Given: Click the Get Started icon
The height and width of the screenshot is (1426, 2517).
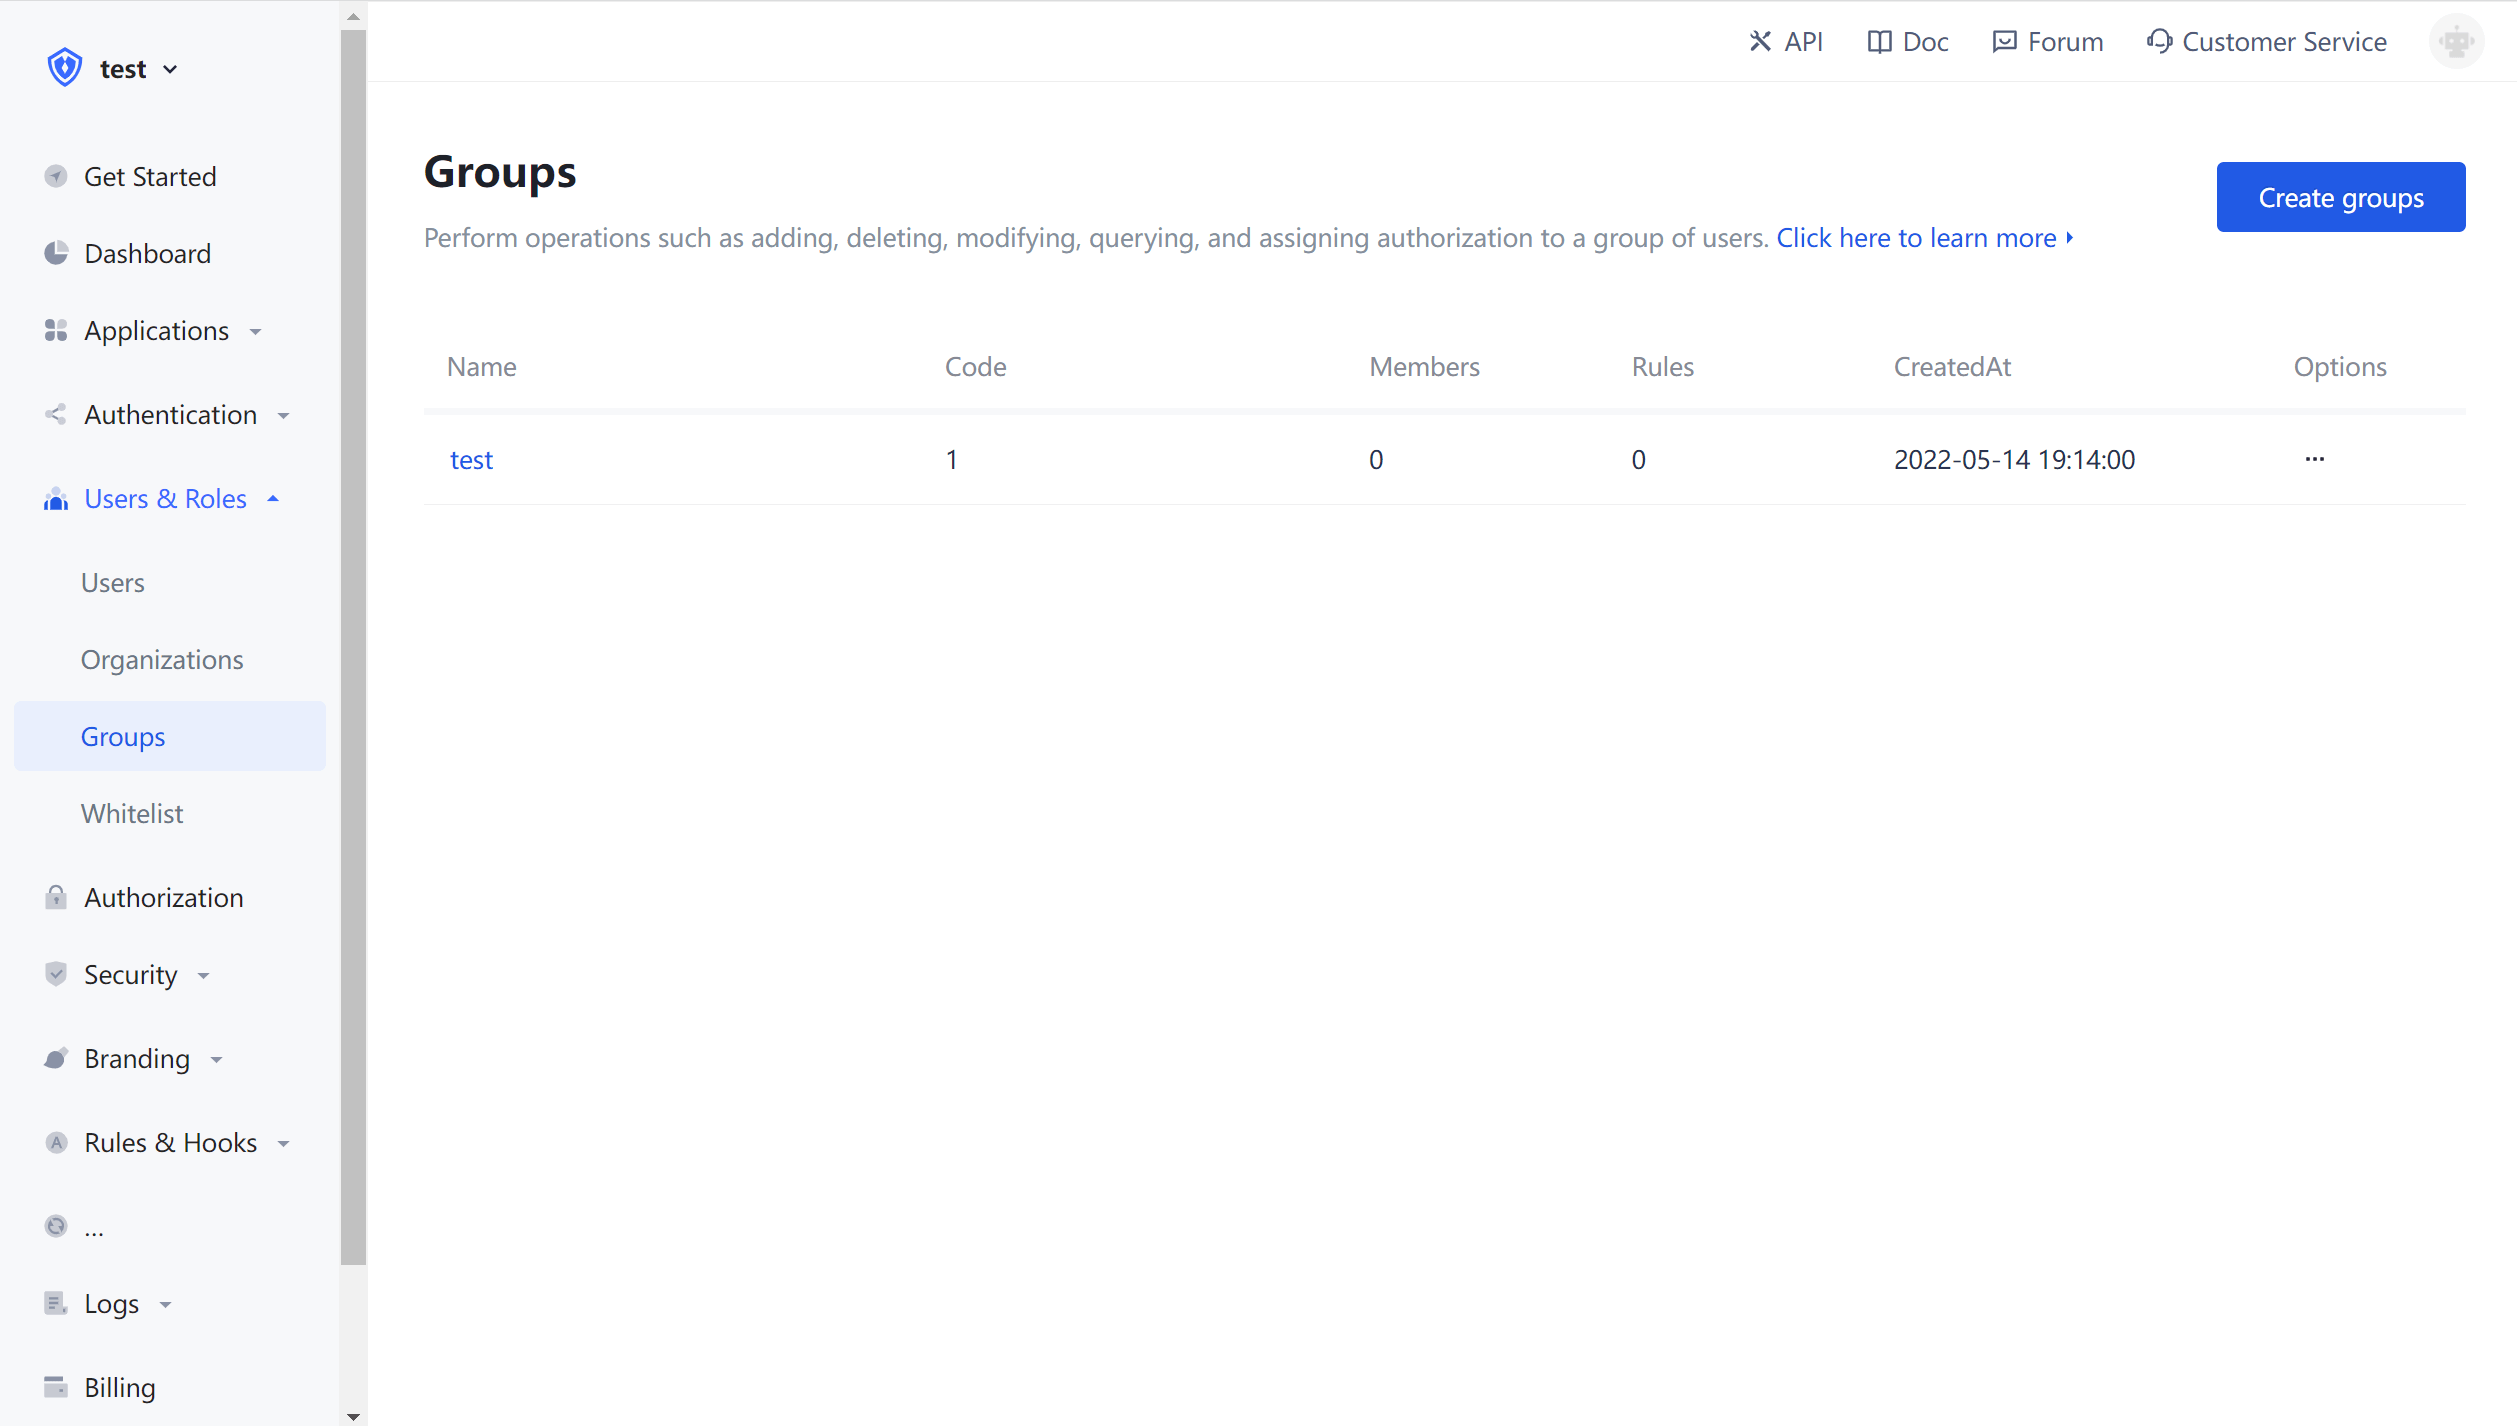Looking at the screenshot, I should (x=56, y=176).
